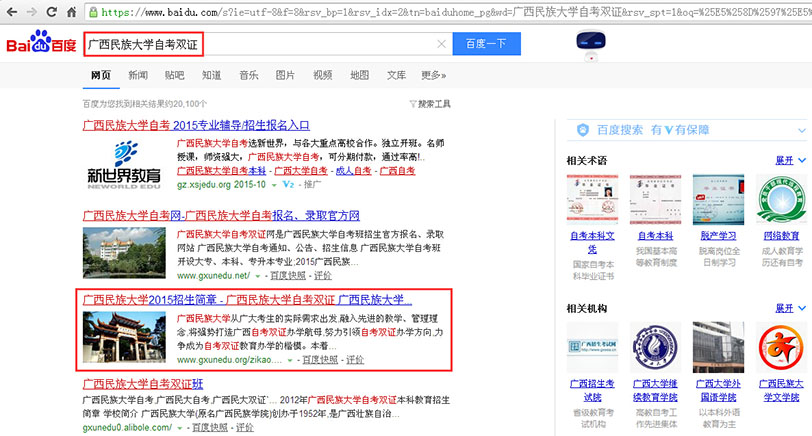This screenshot has width=812, height=436.
Task: Open result 广西民族大学2015招生简章
Action: click(248, 300)
